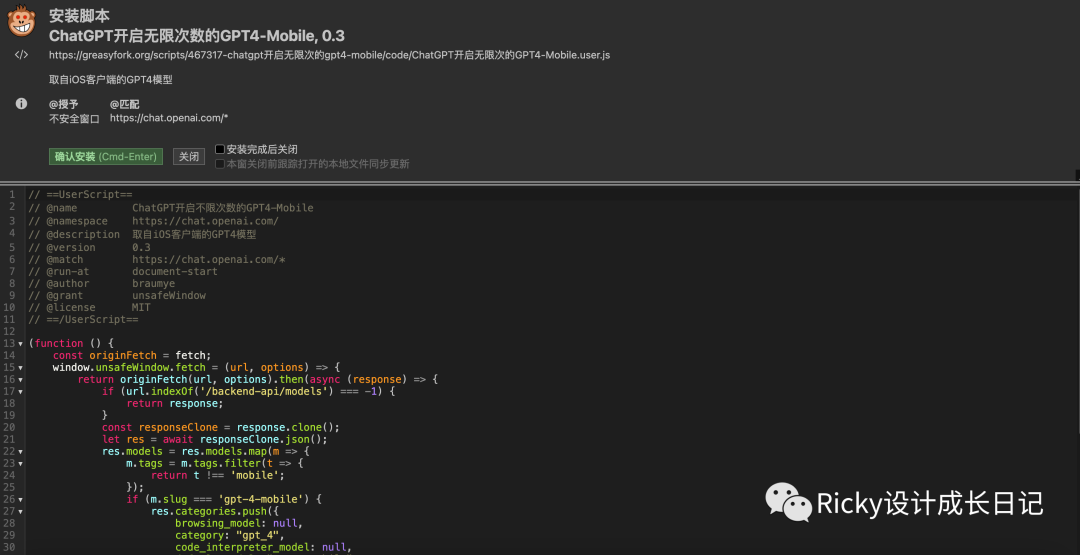Click the horizontal splitter above the code editor
This screenshot has width=1080, height=555.
pyautogui.click(x=540, y=182)
